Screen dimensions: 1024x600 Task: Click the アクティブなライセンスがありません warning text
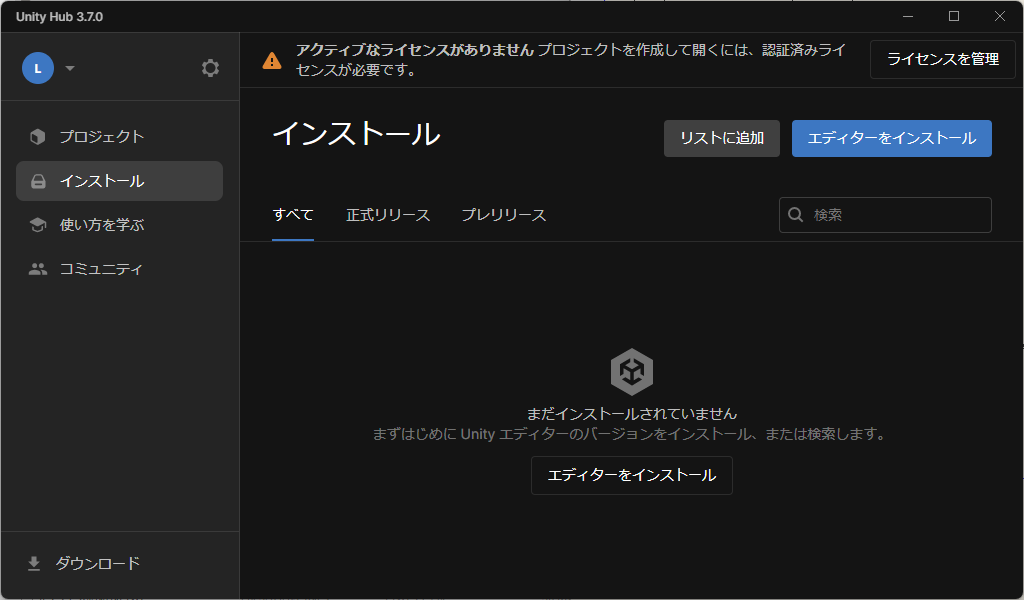(x=415, y=50)
